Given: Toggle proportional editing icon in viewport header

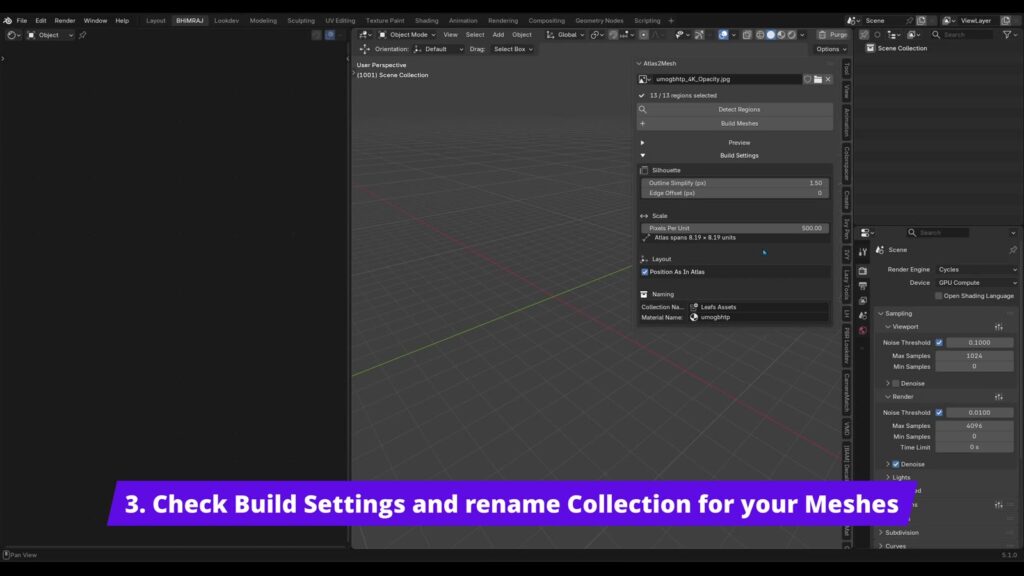Looking at the screenshot, I should coord(643,35).
